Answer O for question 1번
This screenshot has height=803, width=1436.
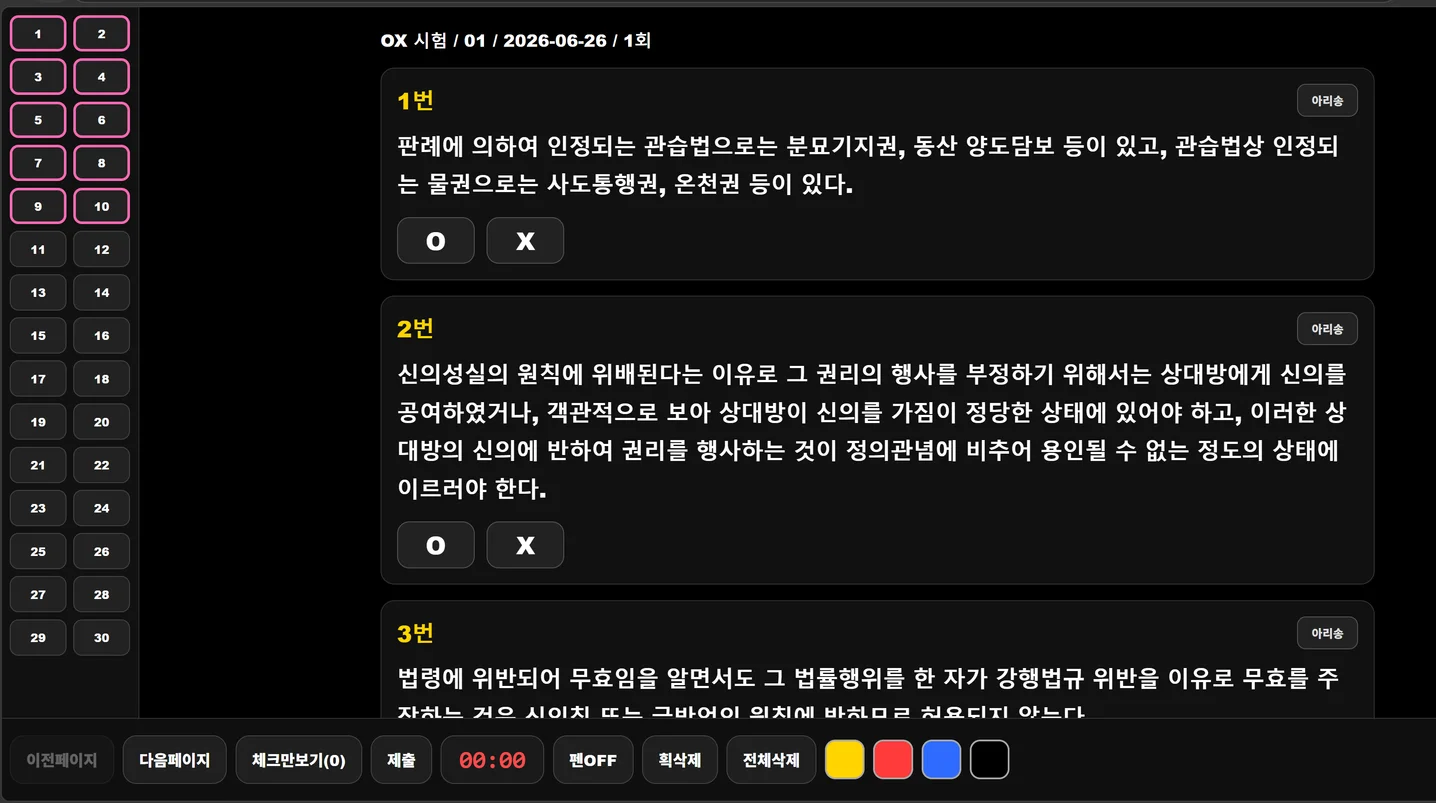point(436,241)
